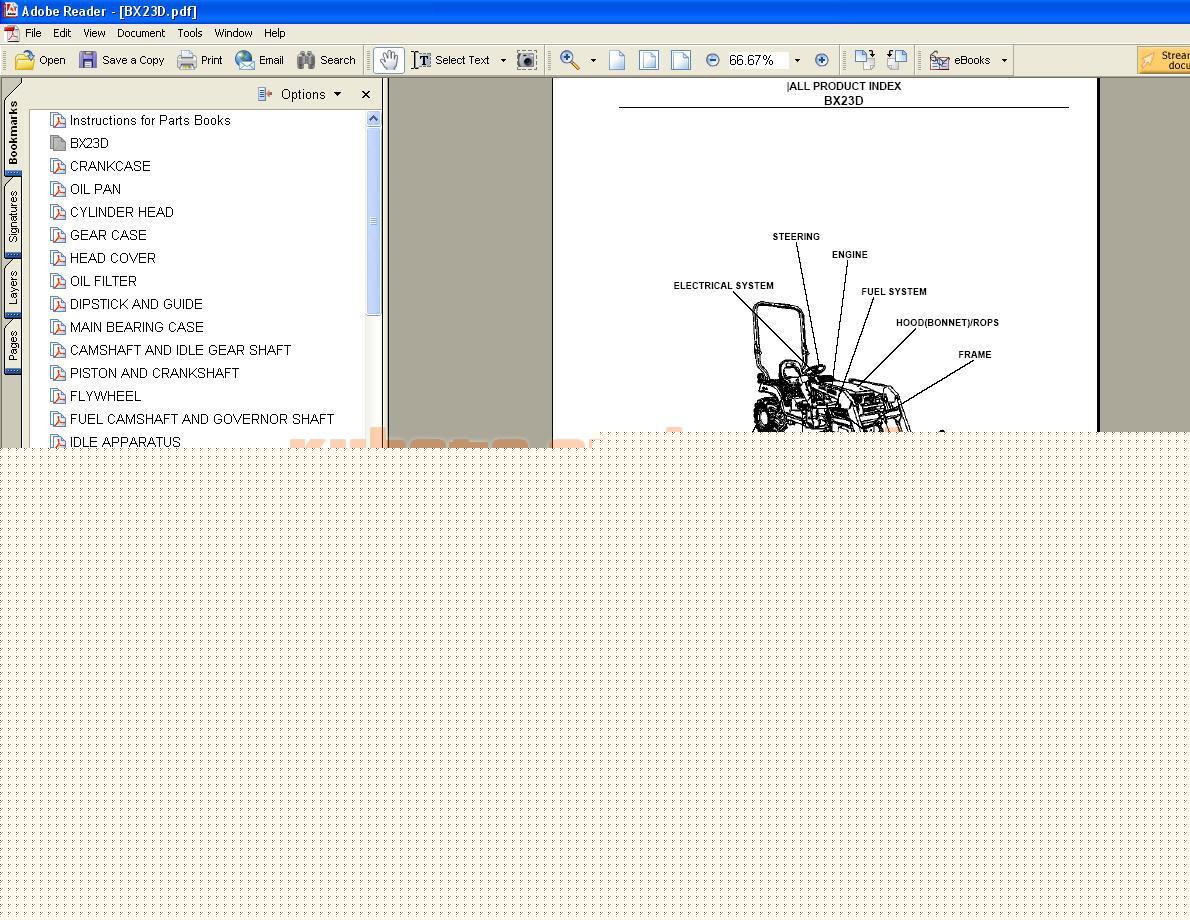This screenshot has width=1190, height=920.
Task: Set Fit Width page view
Action: tap(681, 60)
